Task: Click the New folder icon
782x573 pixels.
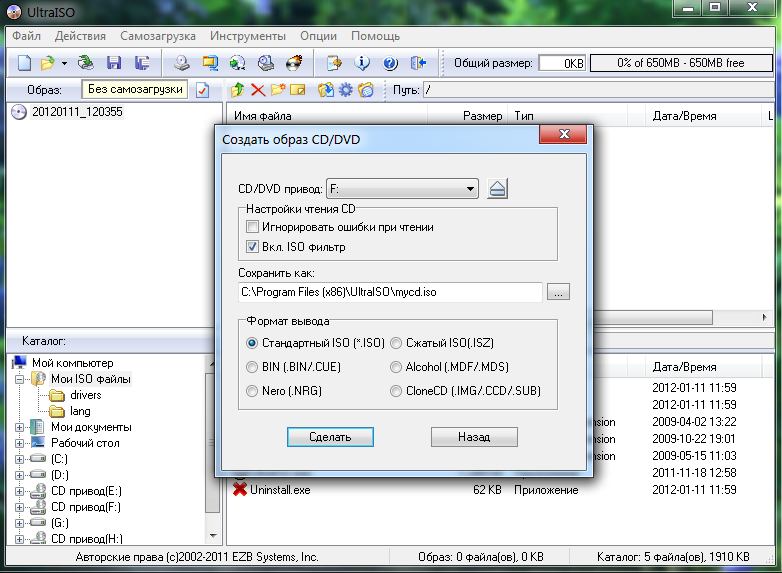Action: pyautogui.click(x=278, y=90)
